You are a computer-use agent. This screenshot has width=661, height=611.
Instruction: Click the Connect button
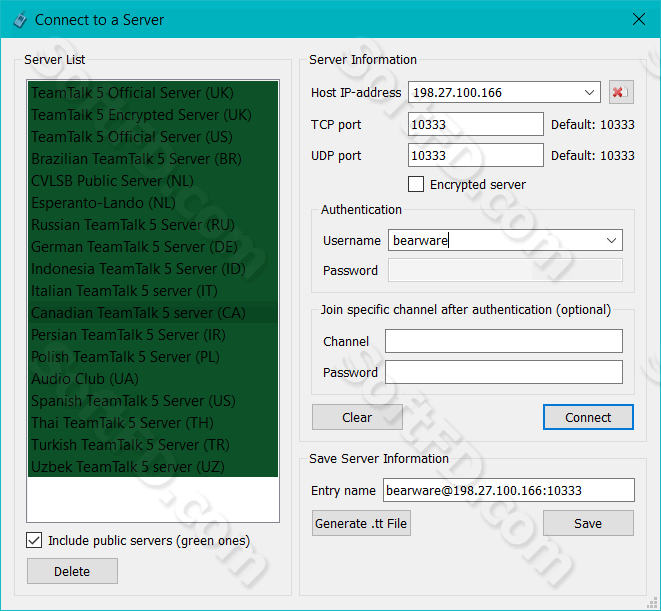coord(588,417)
